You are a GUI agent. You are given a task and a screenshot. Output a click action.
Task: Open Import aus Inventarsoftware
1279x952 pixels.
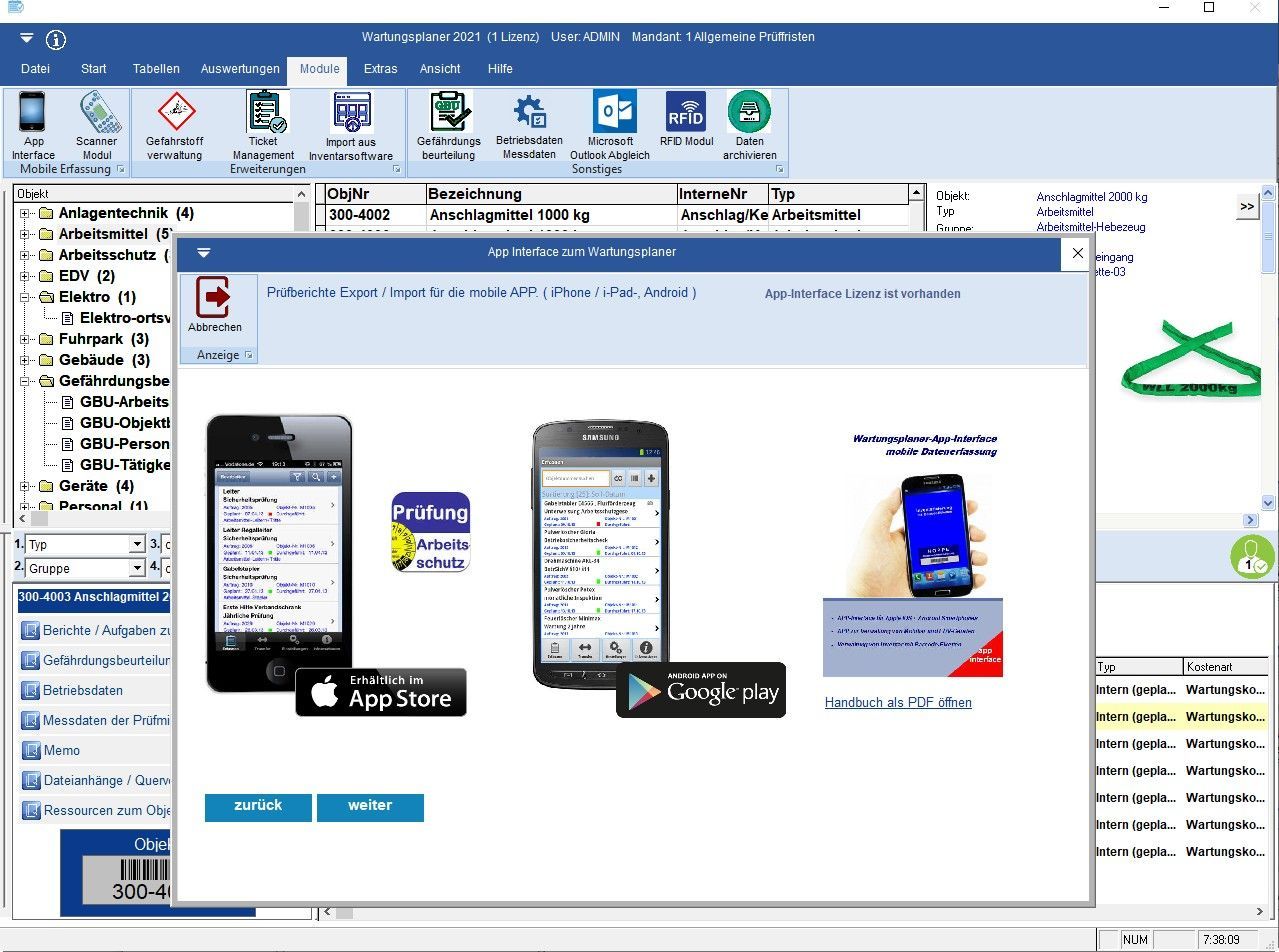(x=351, y=125)
